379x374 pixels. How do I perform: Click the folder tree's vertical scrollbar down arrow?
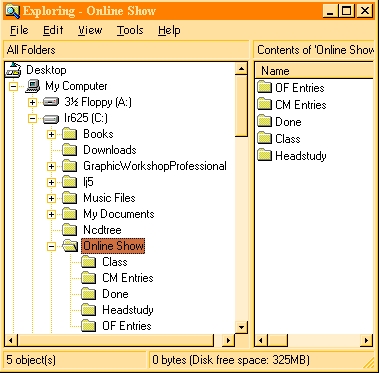[x=241, y=327]
